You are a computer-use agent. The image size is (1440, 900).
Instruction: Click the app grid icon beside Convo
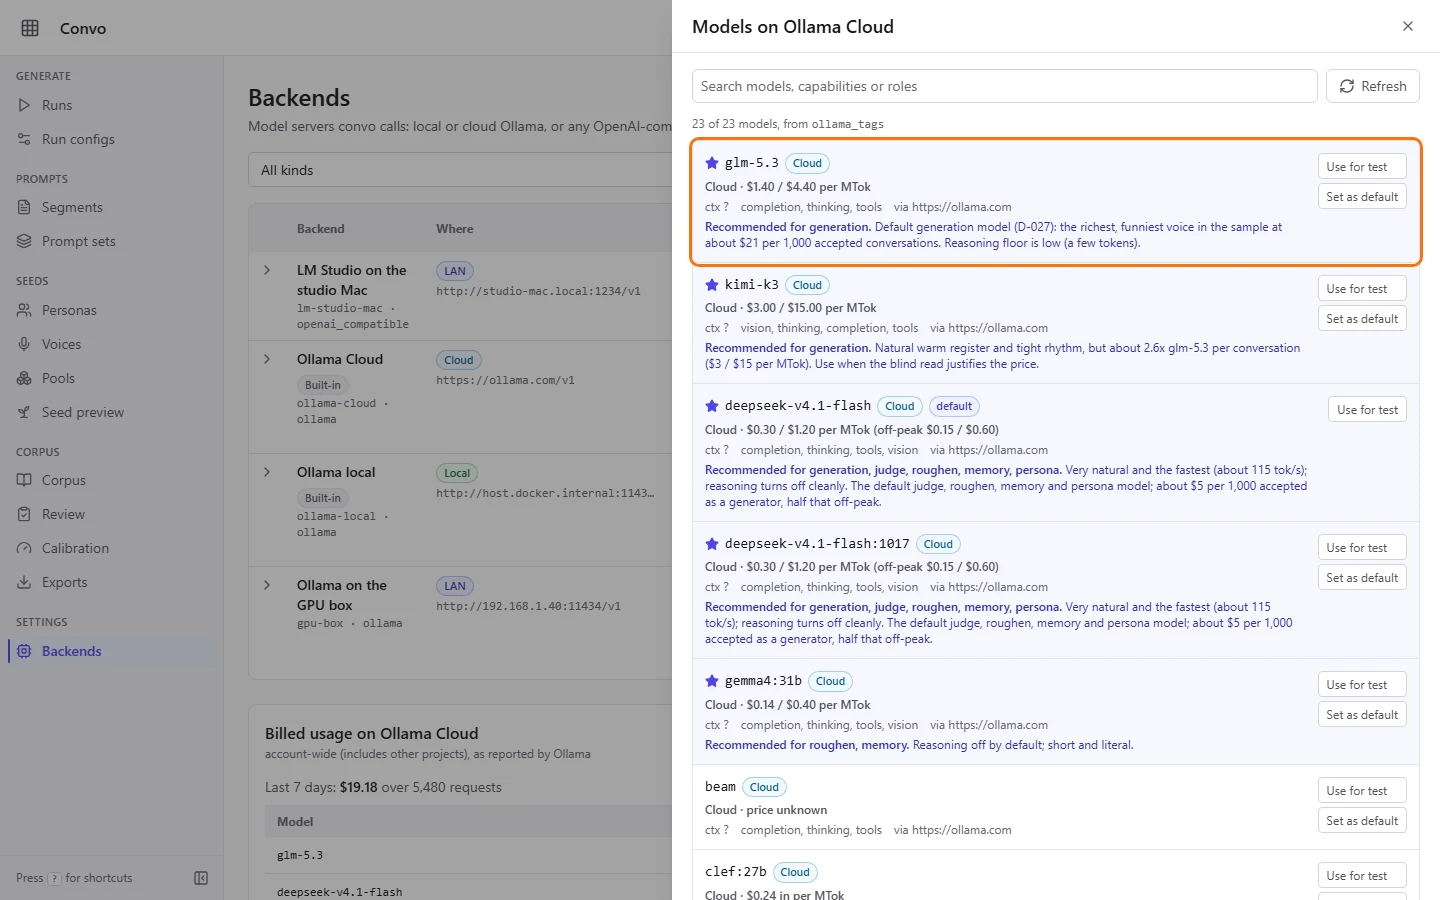30,28
